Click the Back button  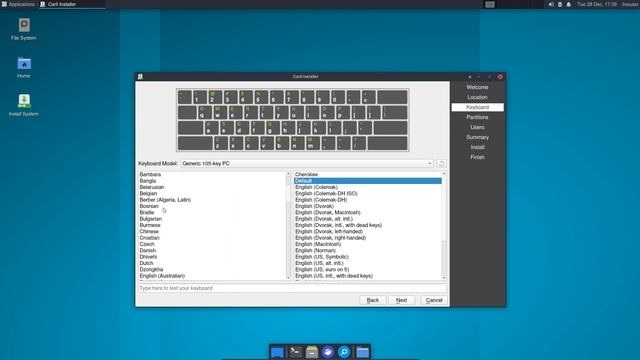373,300
